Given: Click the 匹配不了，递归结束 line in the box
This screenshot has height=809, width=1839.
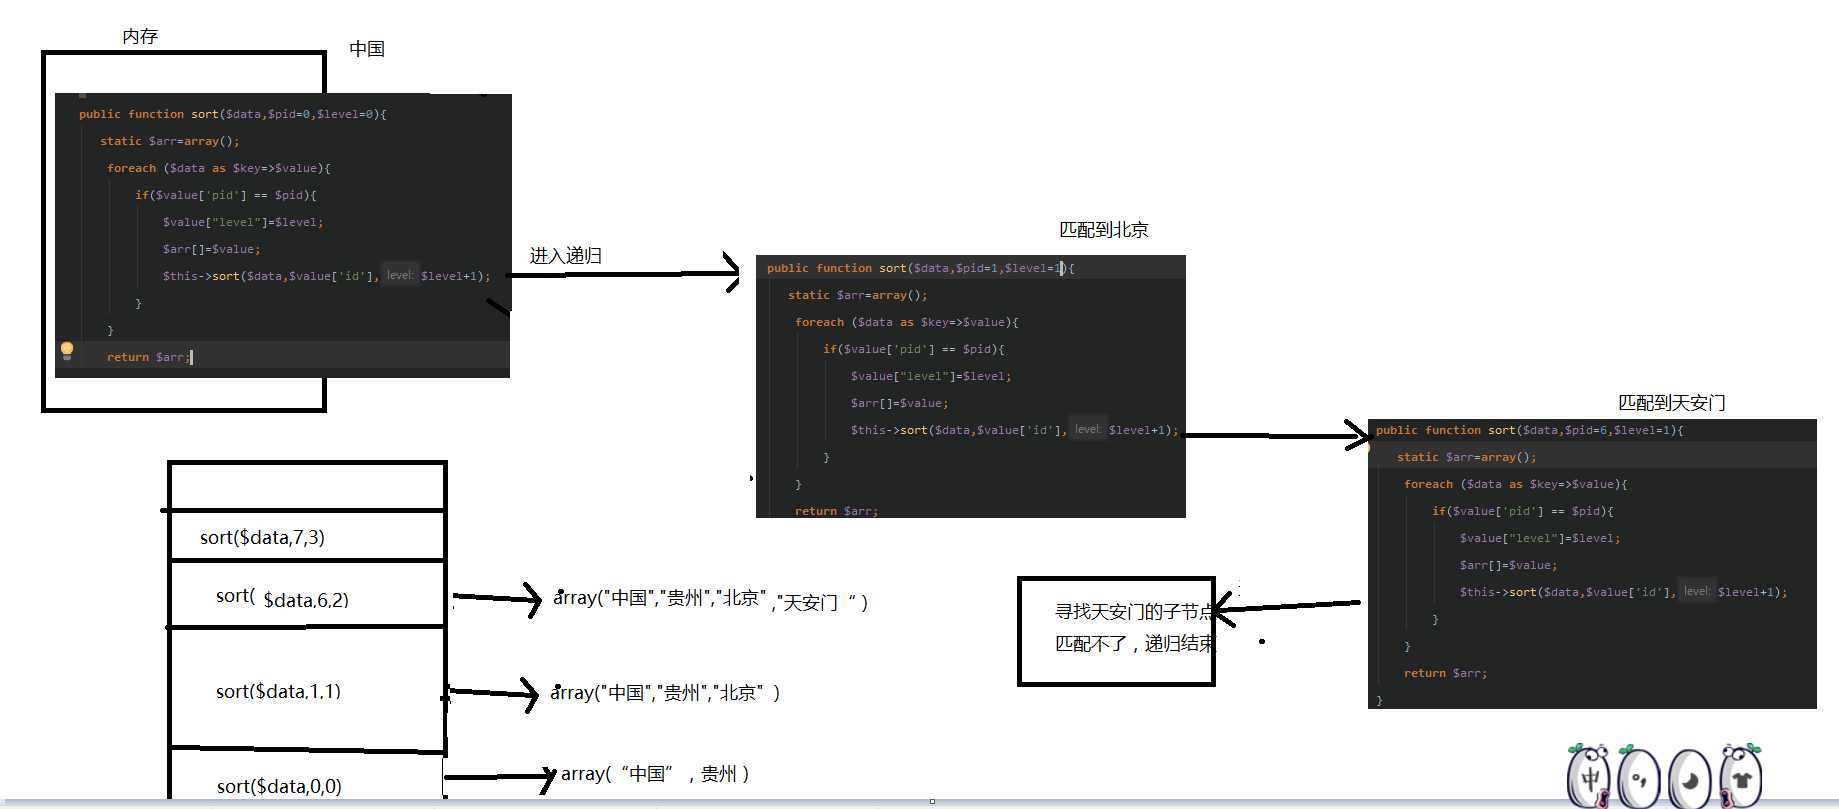Looking at the screenshot, I should tap(1134, 644).
